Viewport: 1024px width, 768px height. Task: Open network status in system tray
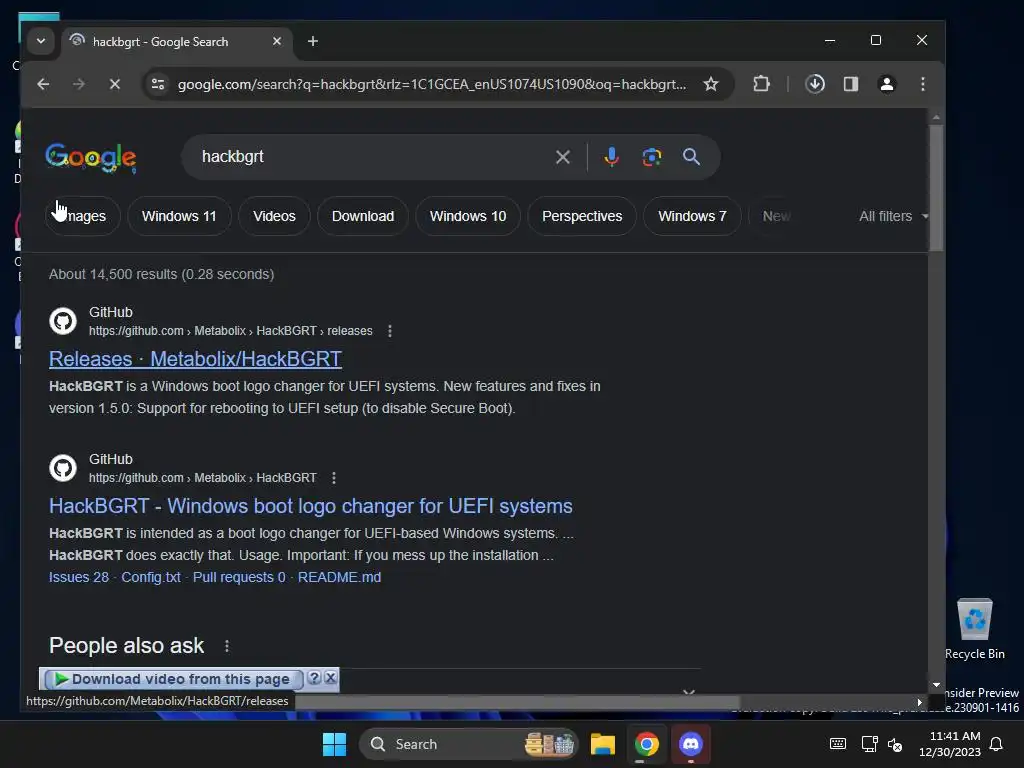click(869, 744)
